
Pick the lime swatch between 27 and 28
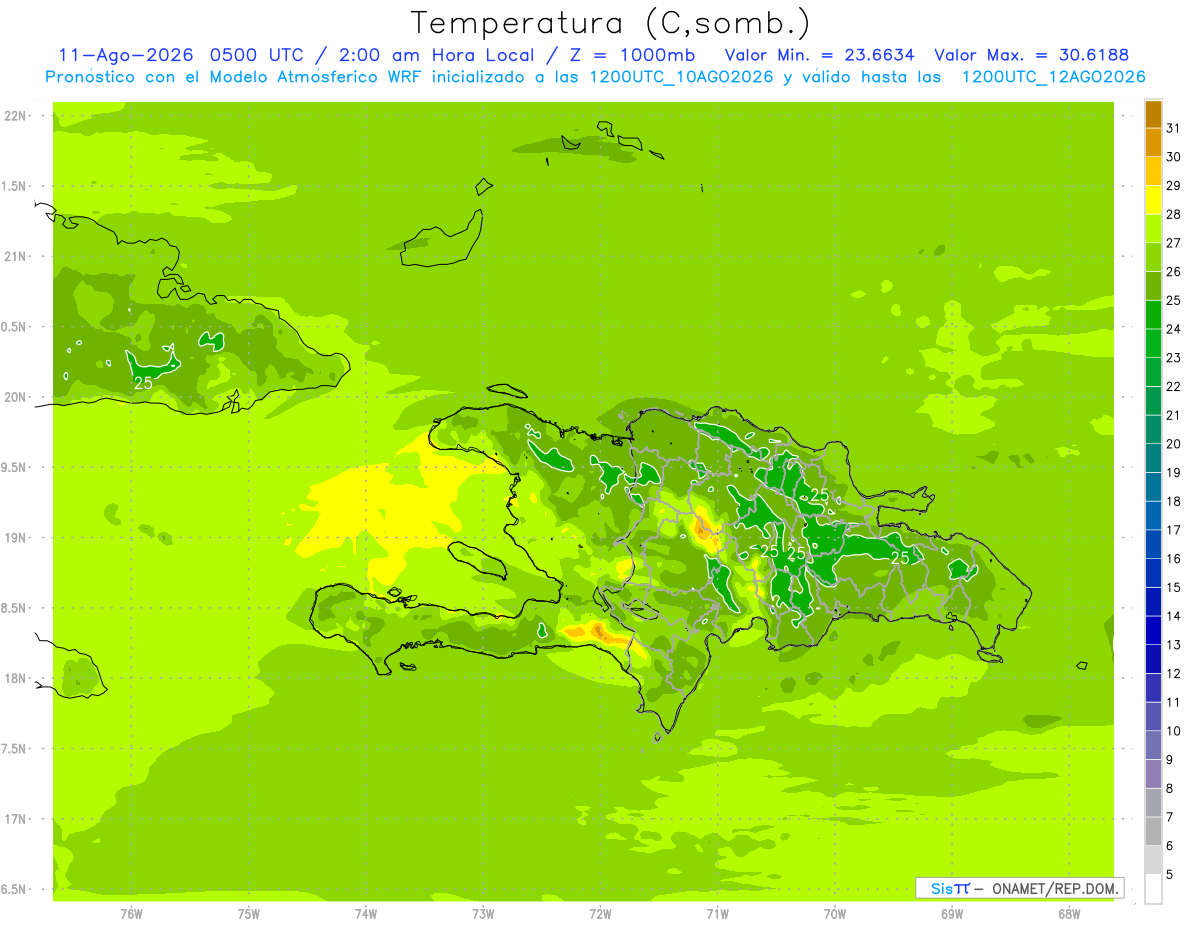[1153, 229]
